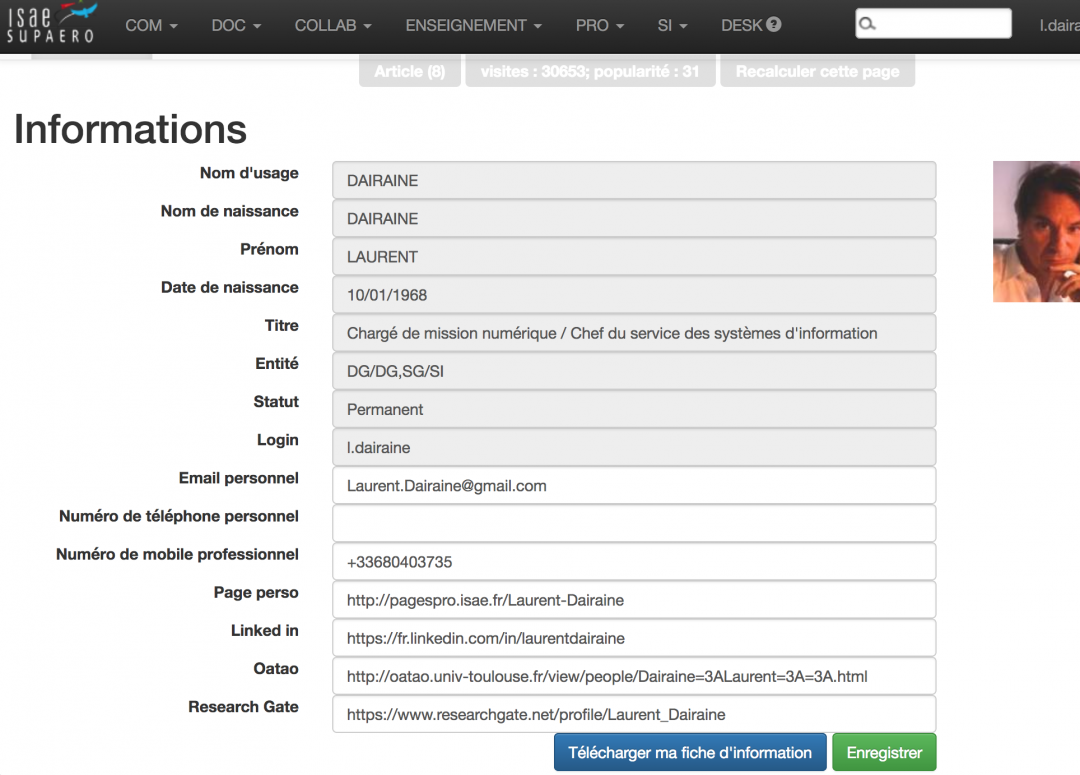Expand the DOC menu
The image size is (1080, 775).
(236, 26)
